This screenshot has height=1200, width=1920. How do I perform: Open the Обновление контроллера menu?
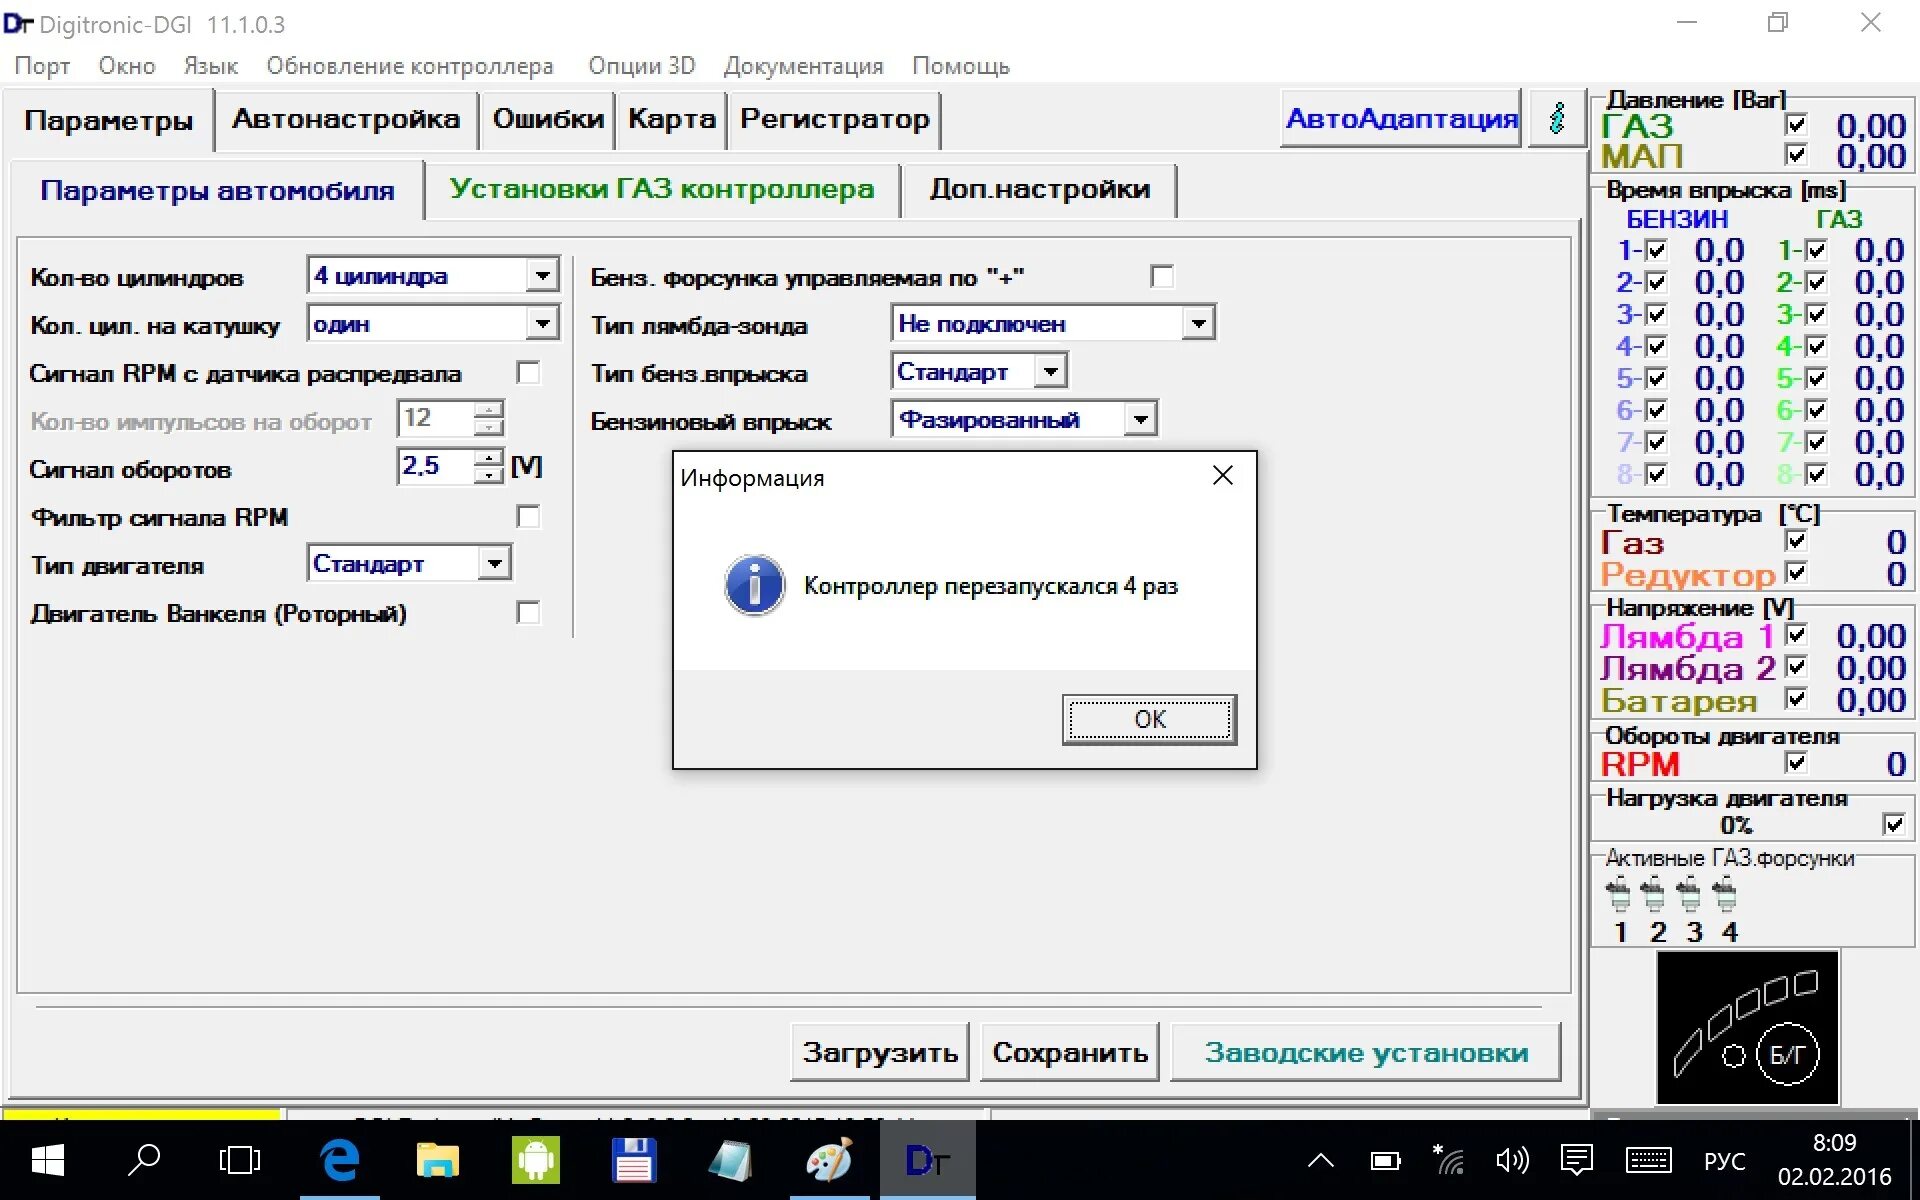tap(409, 66)
